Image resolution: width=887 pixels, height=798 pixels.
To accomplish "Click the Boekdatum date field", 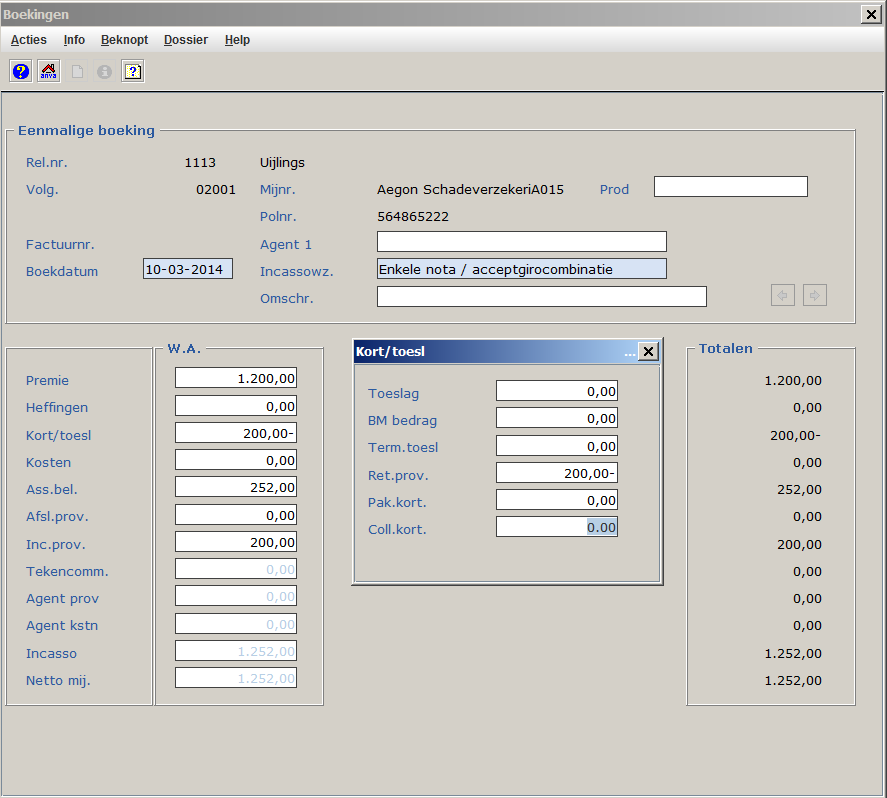I will coord(188,269).
